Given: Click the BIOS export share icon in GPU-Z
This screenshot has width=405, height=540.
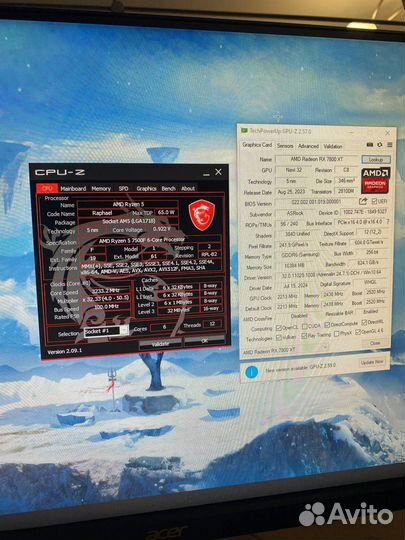Looking at the screenshot, I should pos(363,201).
